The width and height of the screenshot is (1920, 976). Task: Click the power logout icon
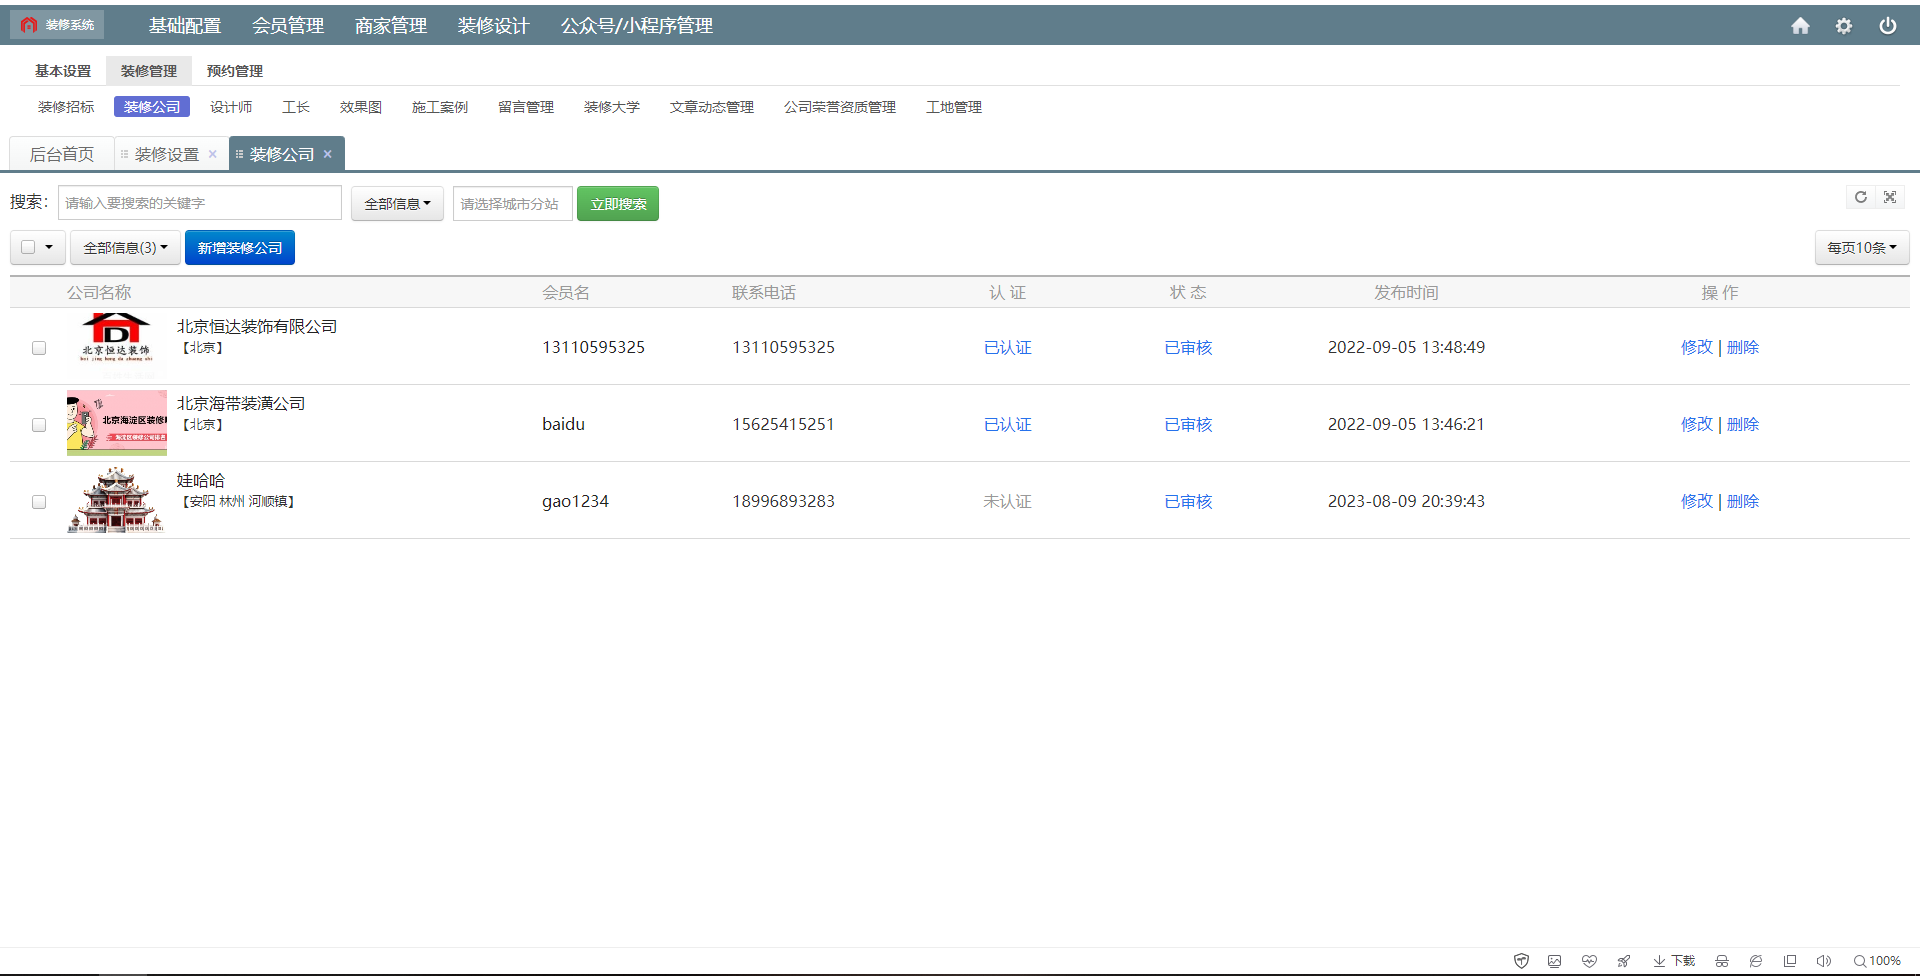(x=1887, y=26)
